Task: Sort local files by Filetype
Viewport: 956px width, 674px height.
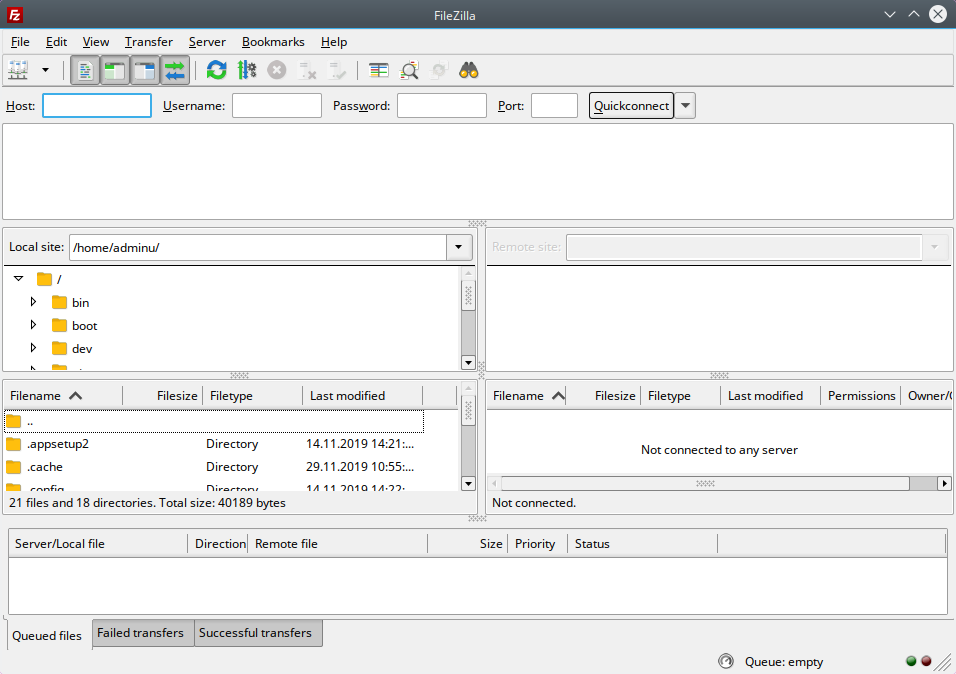Action: (x=252, y=396)
